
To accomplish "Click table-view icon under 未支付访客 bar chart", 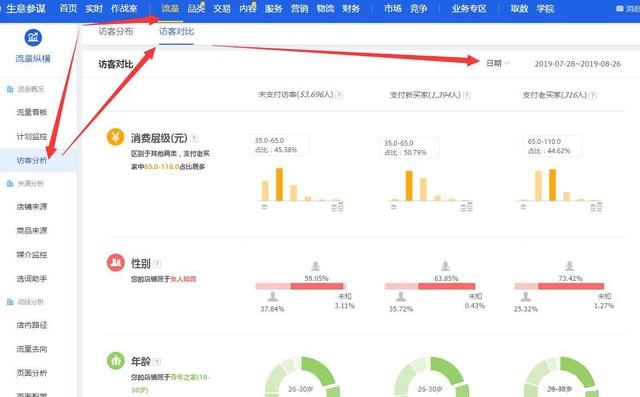I will tap(338, 207).
